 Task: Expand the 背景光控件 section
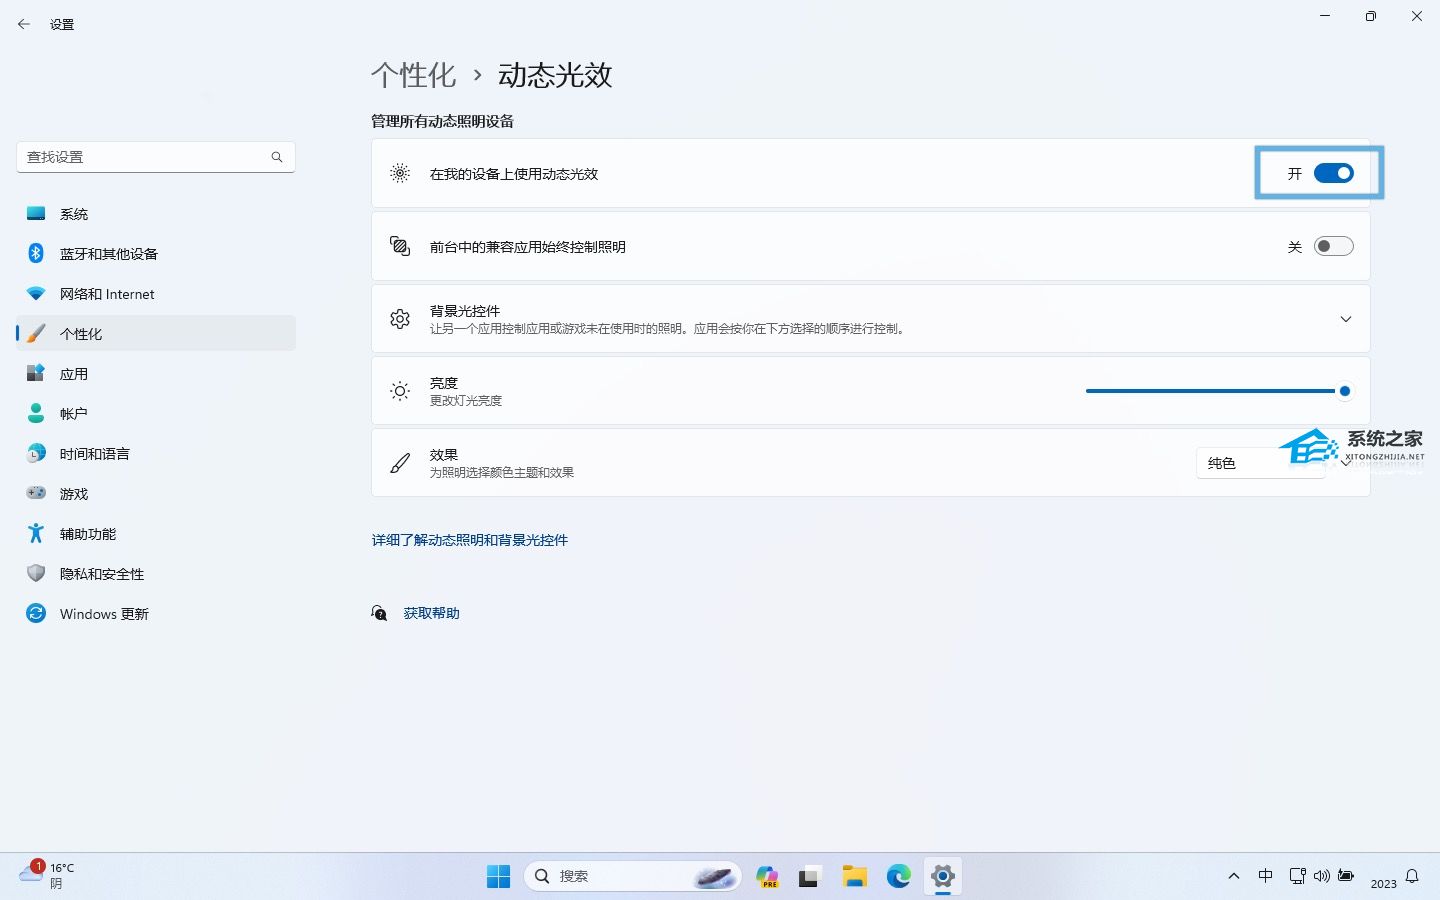1345,319
